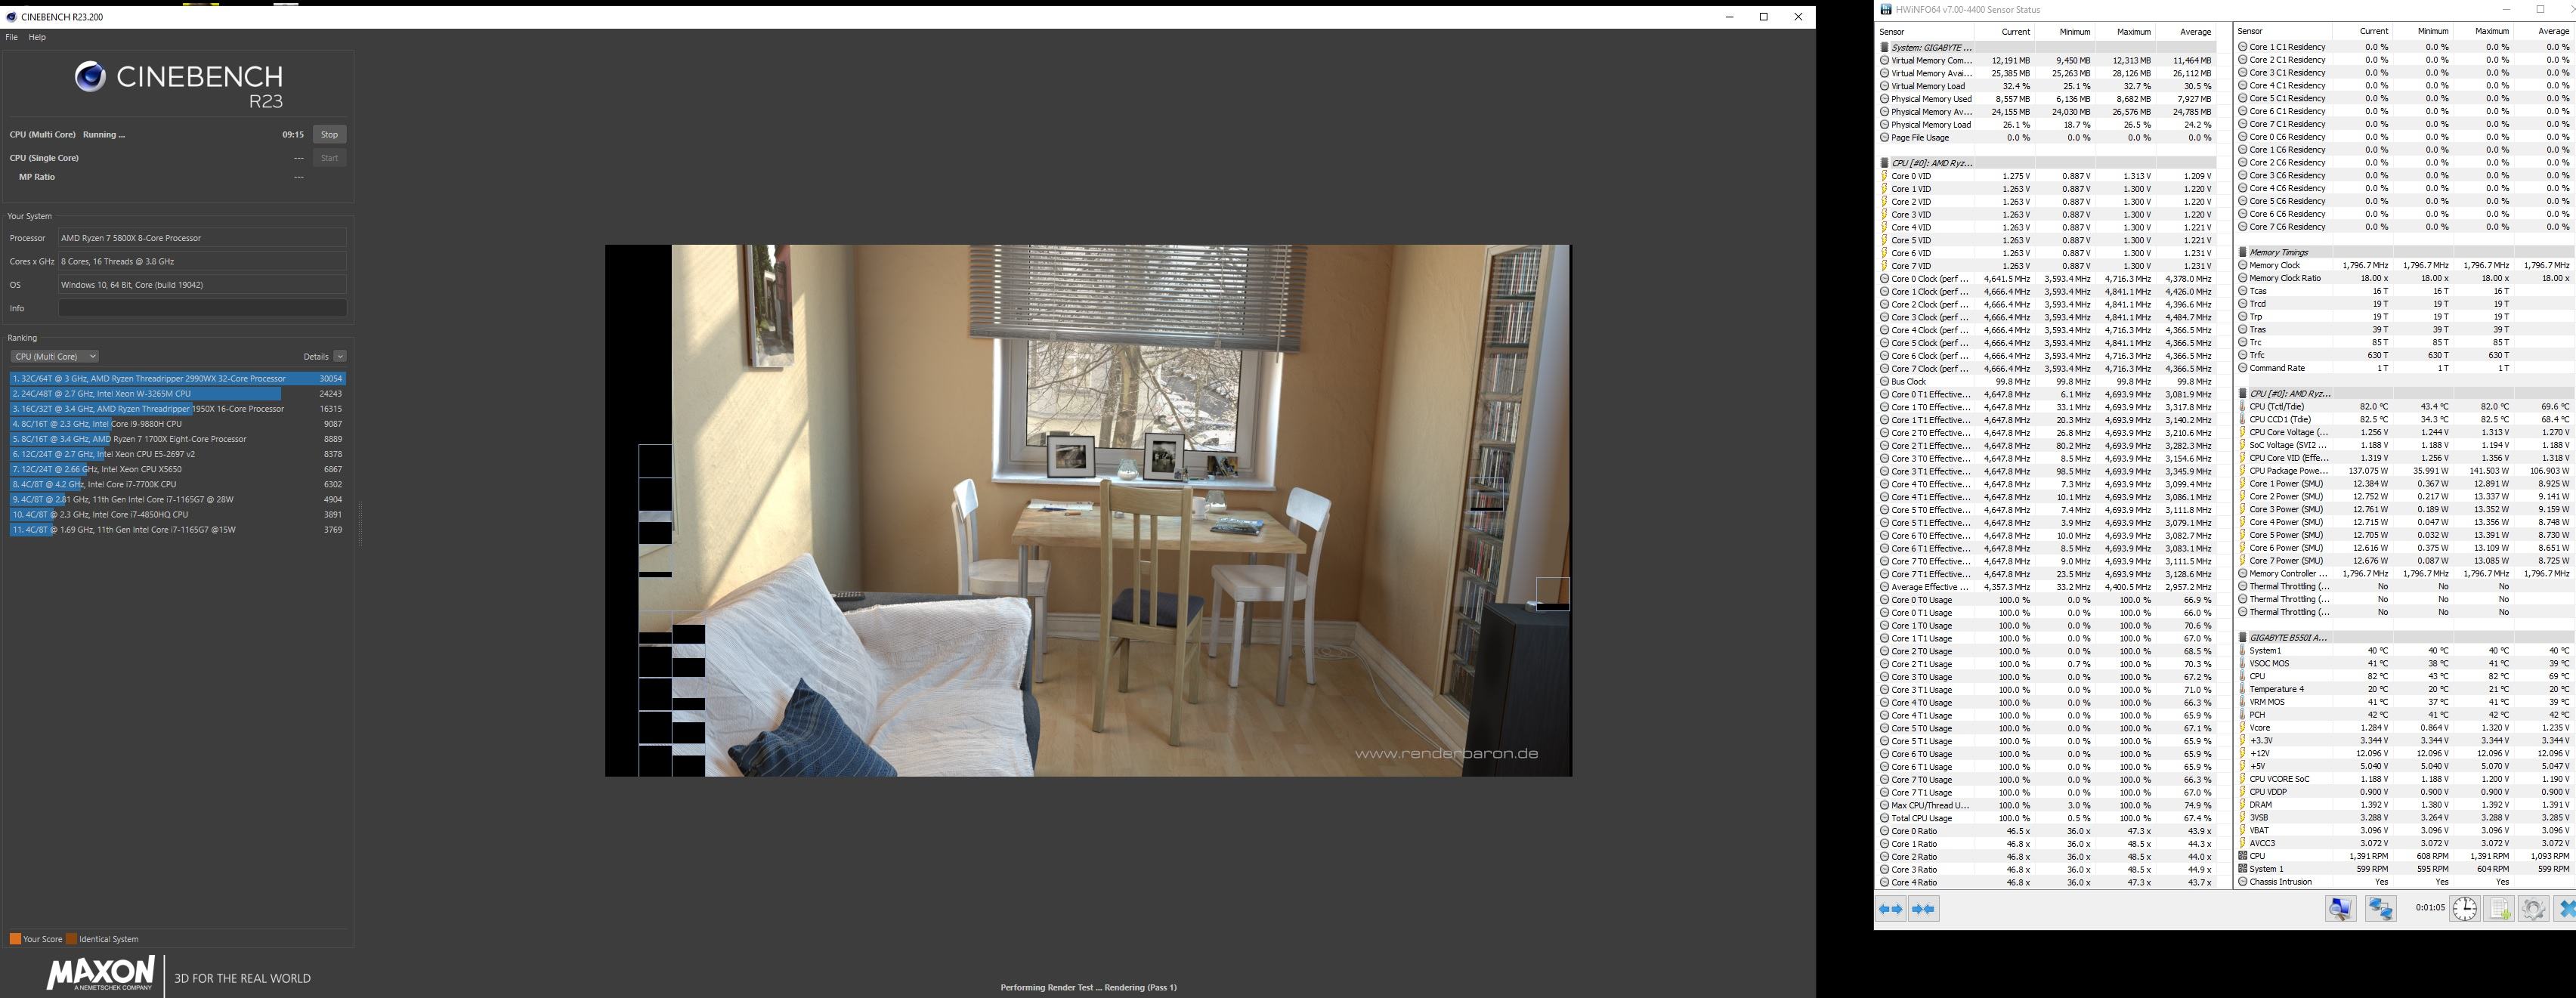Click the 0:01:05 elapsed time readout
The image size is (2576, 998).
[x=2430, y=908]
